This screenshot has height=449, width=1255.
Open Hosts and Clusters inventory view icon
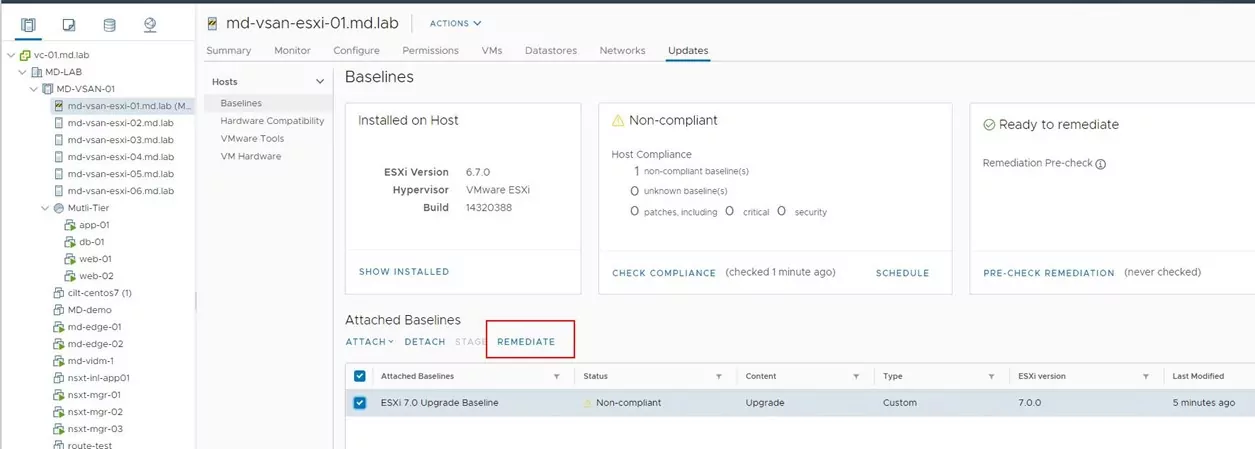(x=28, y=25)
